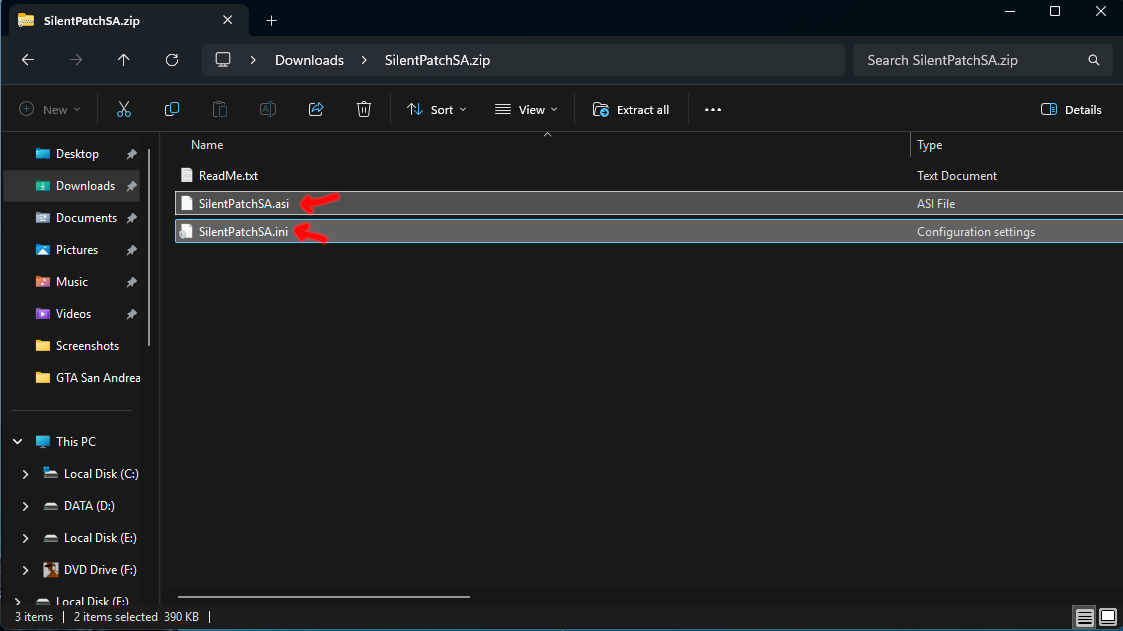Viewport: 1123px width, 631px height.
Task: Unpin Downloads from quick access
Action: (x=132, y=186)
